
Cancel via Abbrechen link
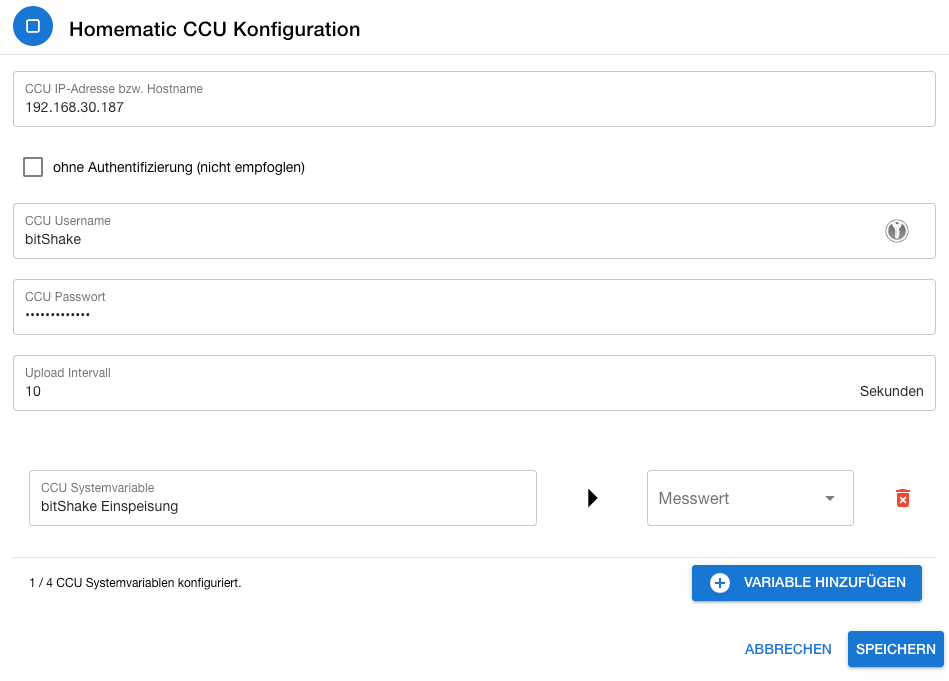[787, 649]
